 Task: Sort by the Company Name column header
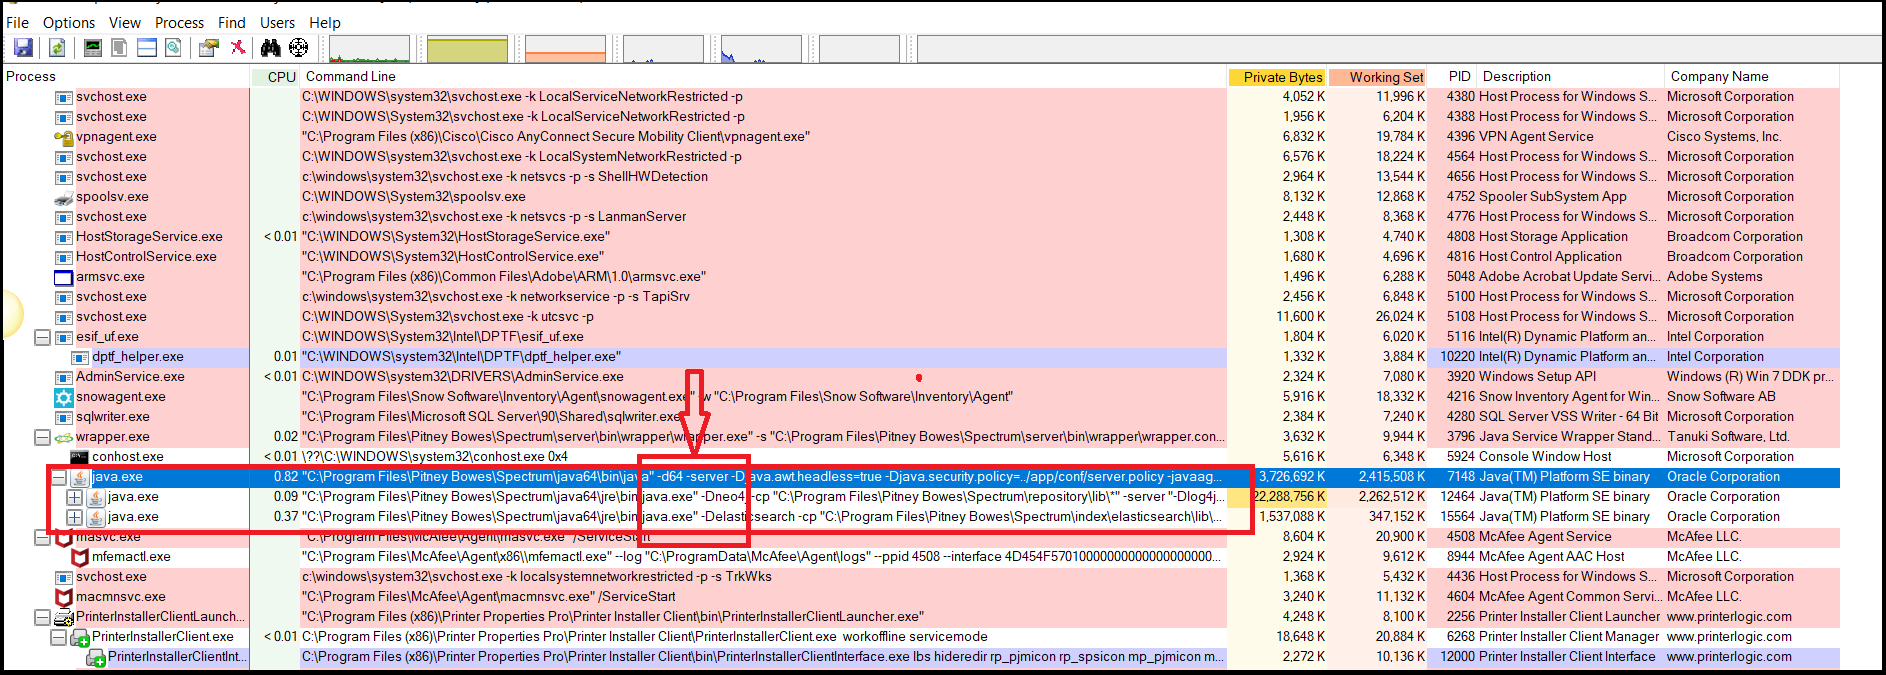tap(1752, 77)
